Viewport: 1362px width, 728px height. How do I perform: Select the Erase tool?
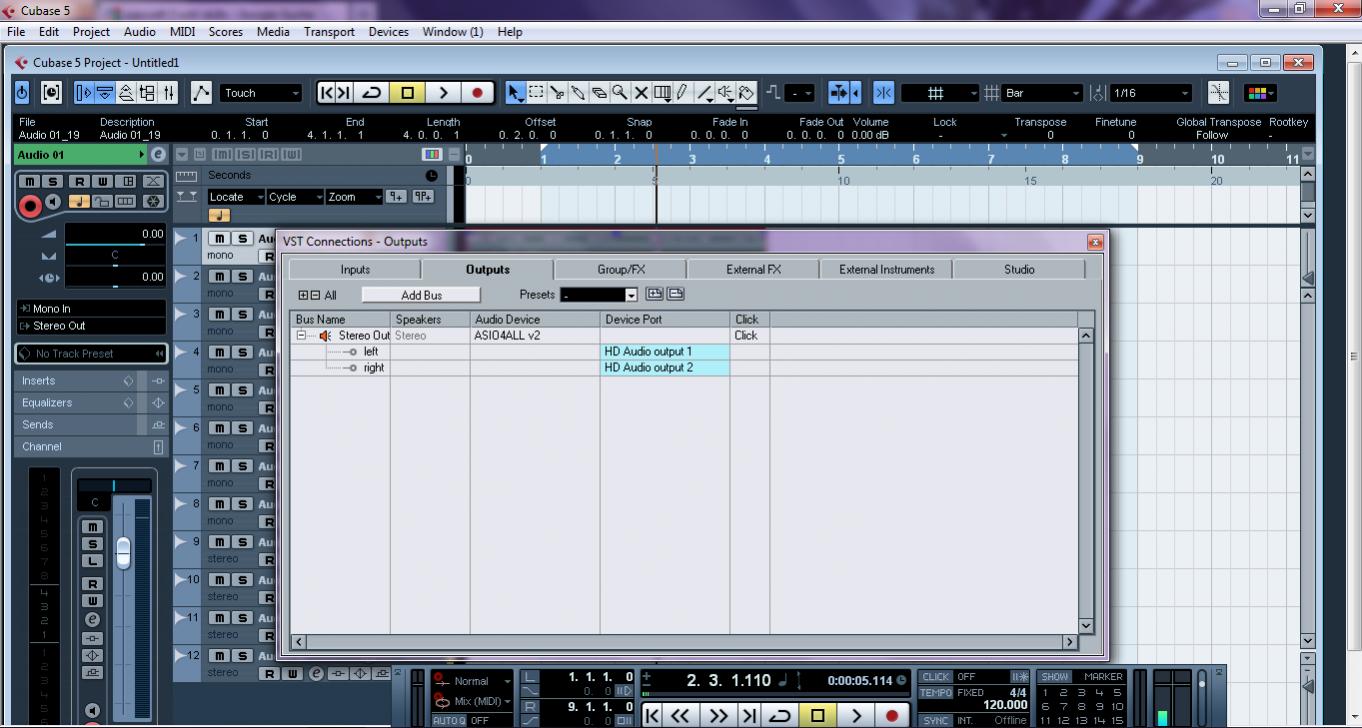coord(599,93)
